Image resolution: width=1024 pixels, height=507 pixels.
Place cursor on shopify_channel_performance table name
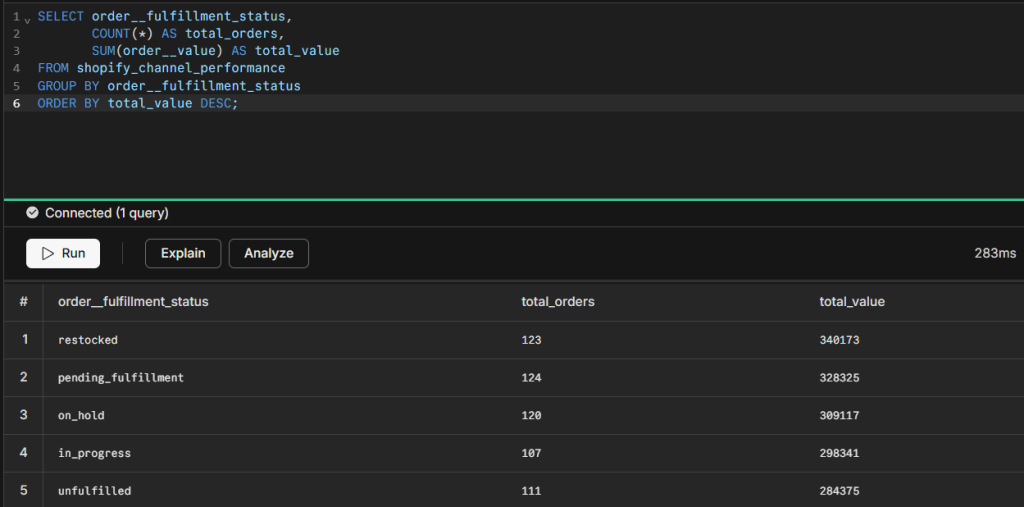click(x=181, y=68)
